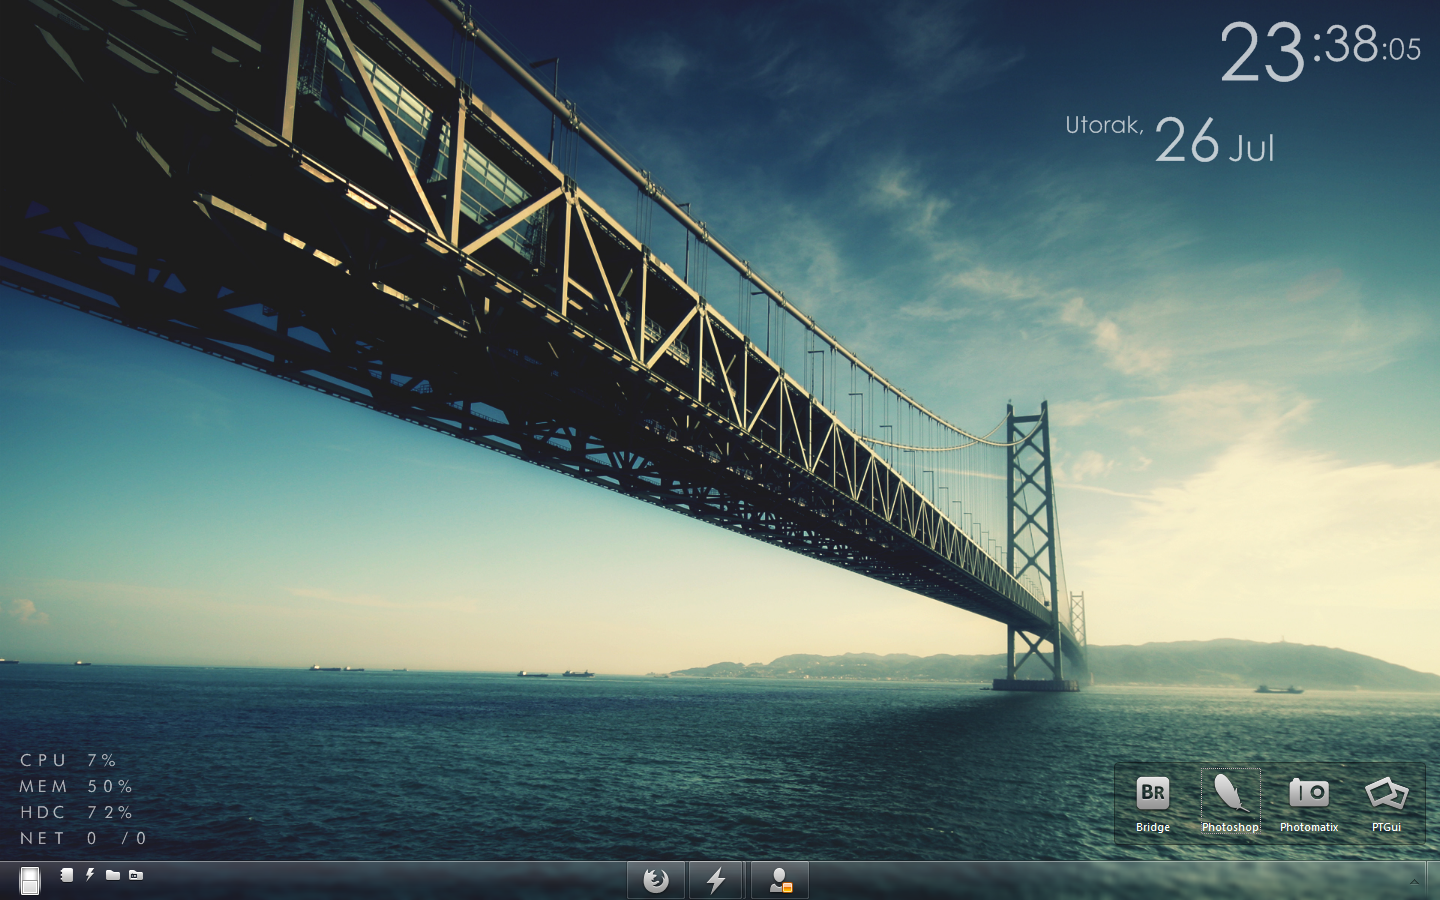Launch Adobe Bridge from the desktop dock
This screenshot has height=900, width=1440.
1153,803
